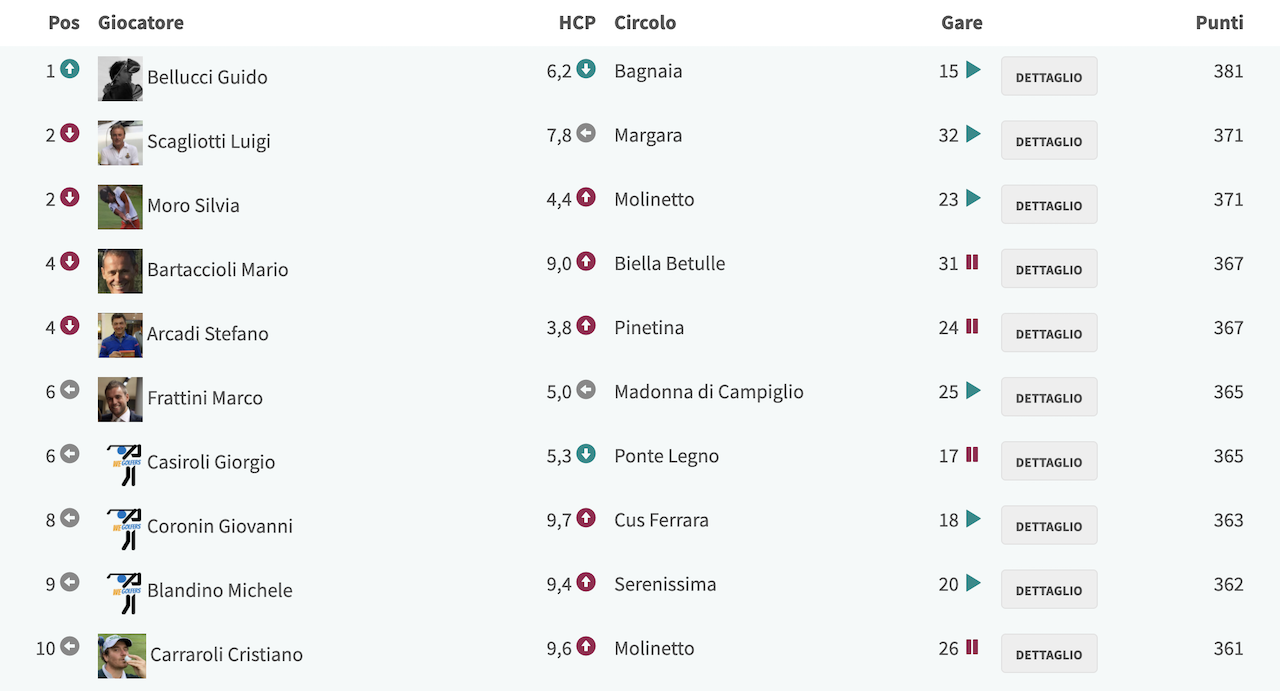This screenshot has width=1280, height=691.
Task: Click the pause icon in Casiroli Giorgio's Gare column
Action: click(x=972, y=454)
